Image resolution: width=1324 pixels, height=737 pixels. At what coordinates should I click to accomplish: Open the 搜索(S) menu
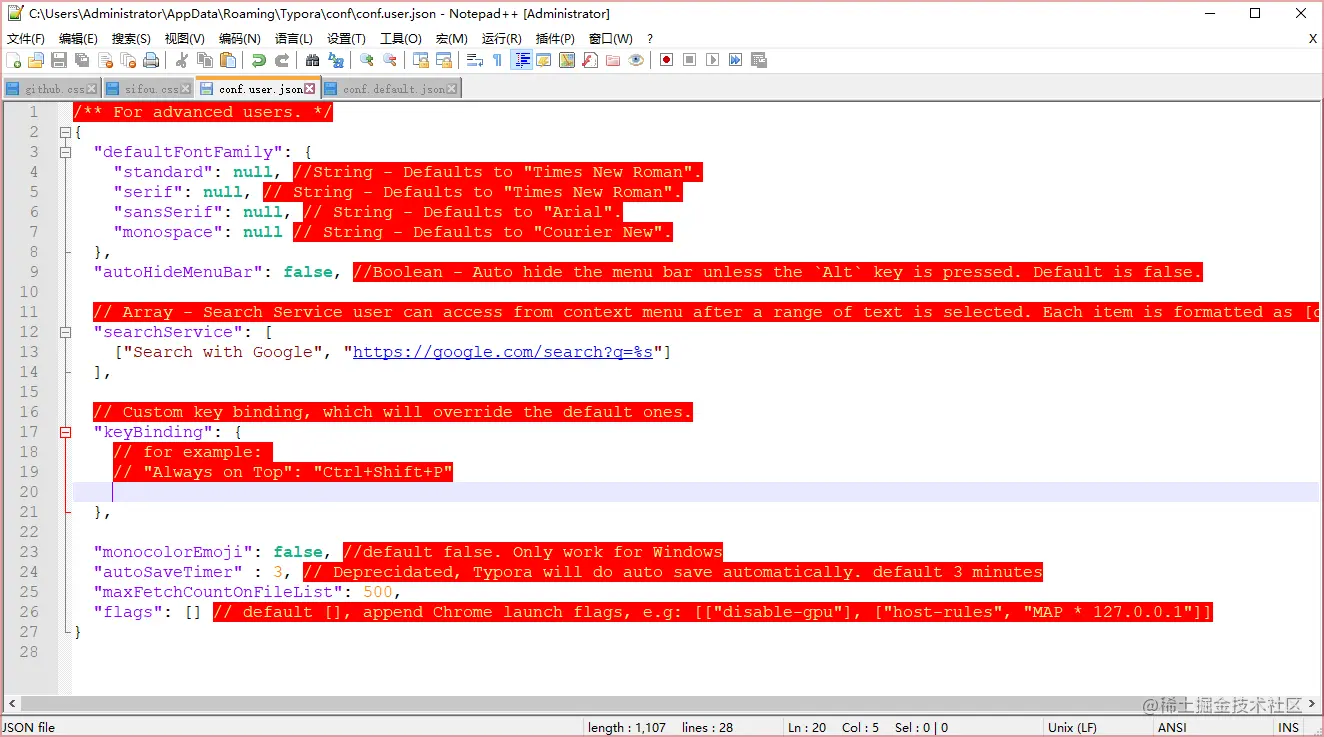tap(134, 38)
